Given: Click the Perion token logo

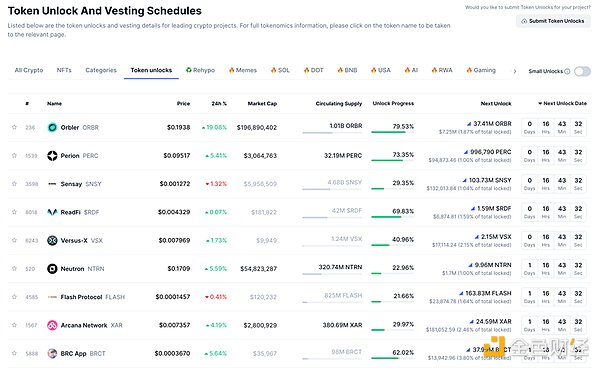Looking at the screenshot, I should click(x=52, y=156).
